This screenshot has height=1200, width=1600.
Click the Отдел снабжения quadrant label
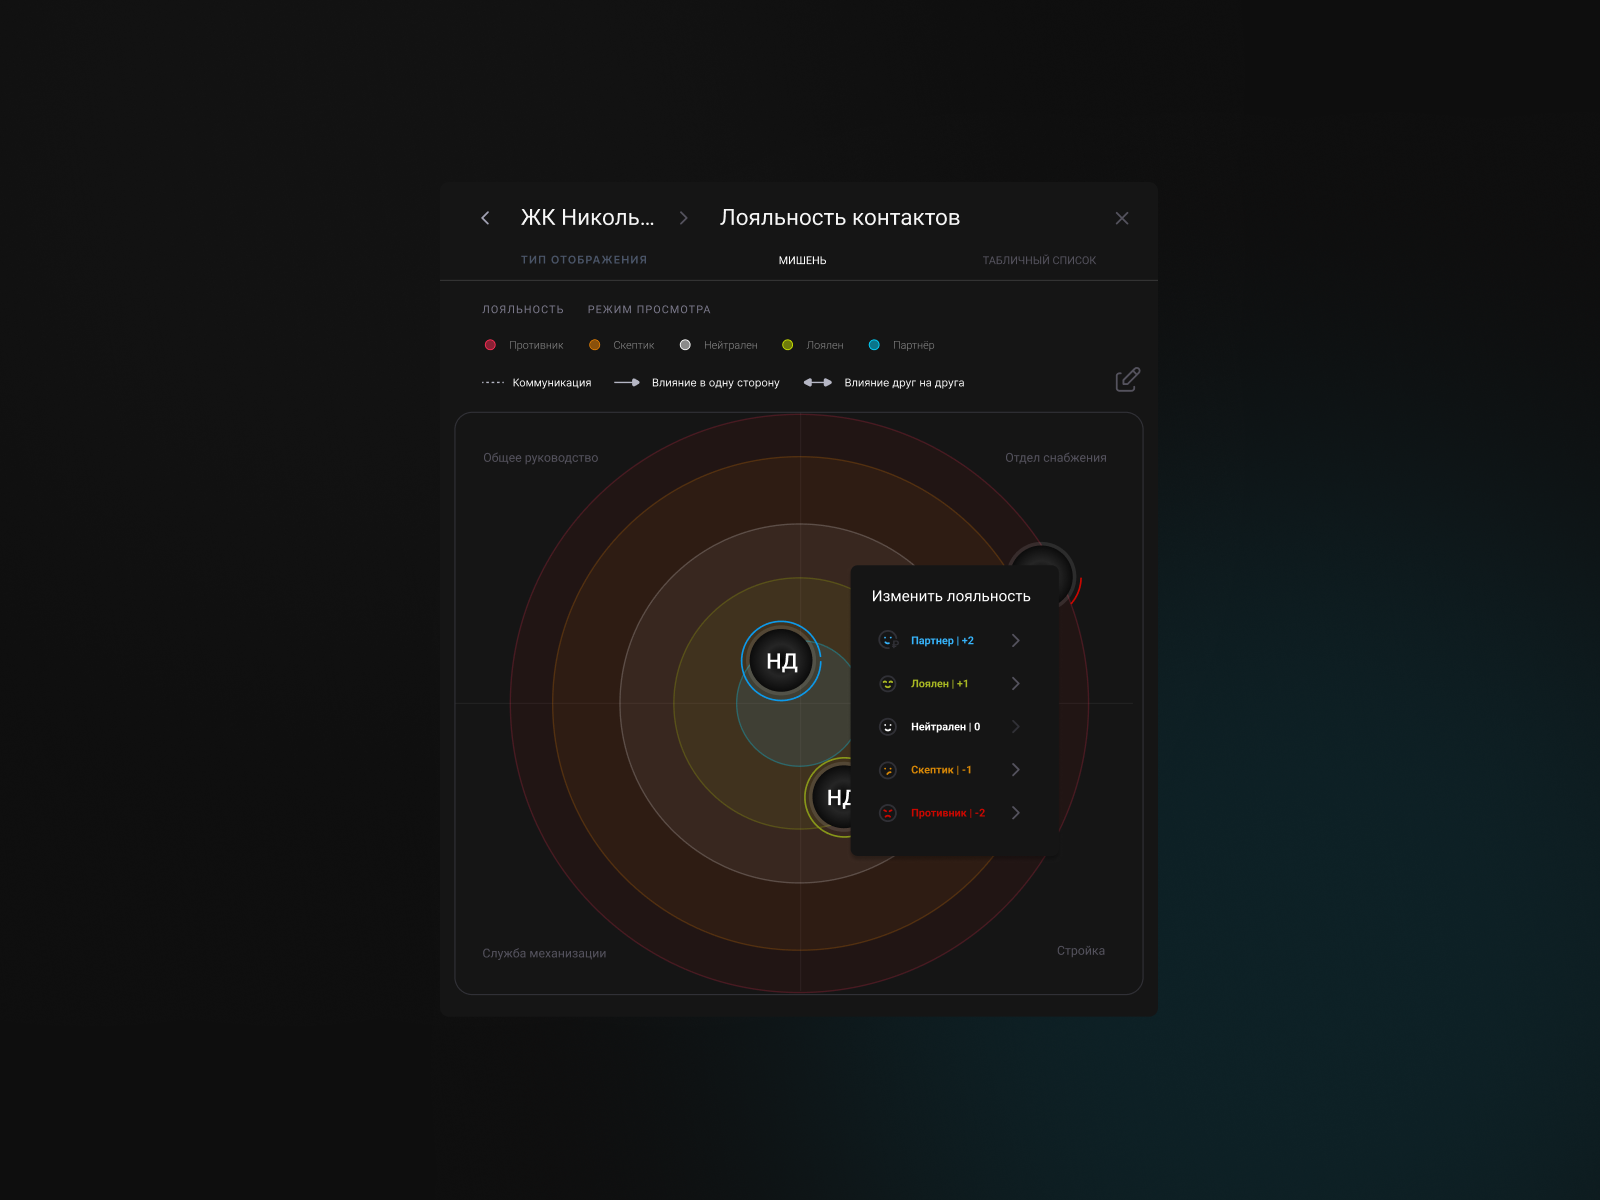pos(1056,458)
